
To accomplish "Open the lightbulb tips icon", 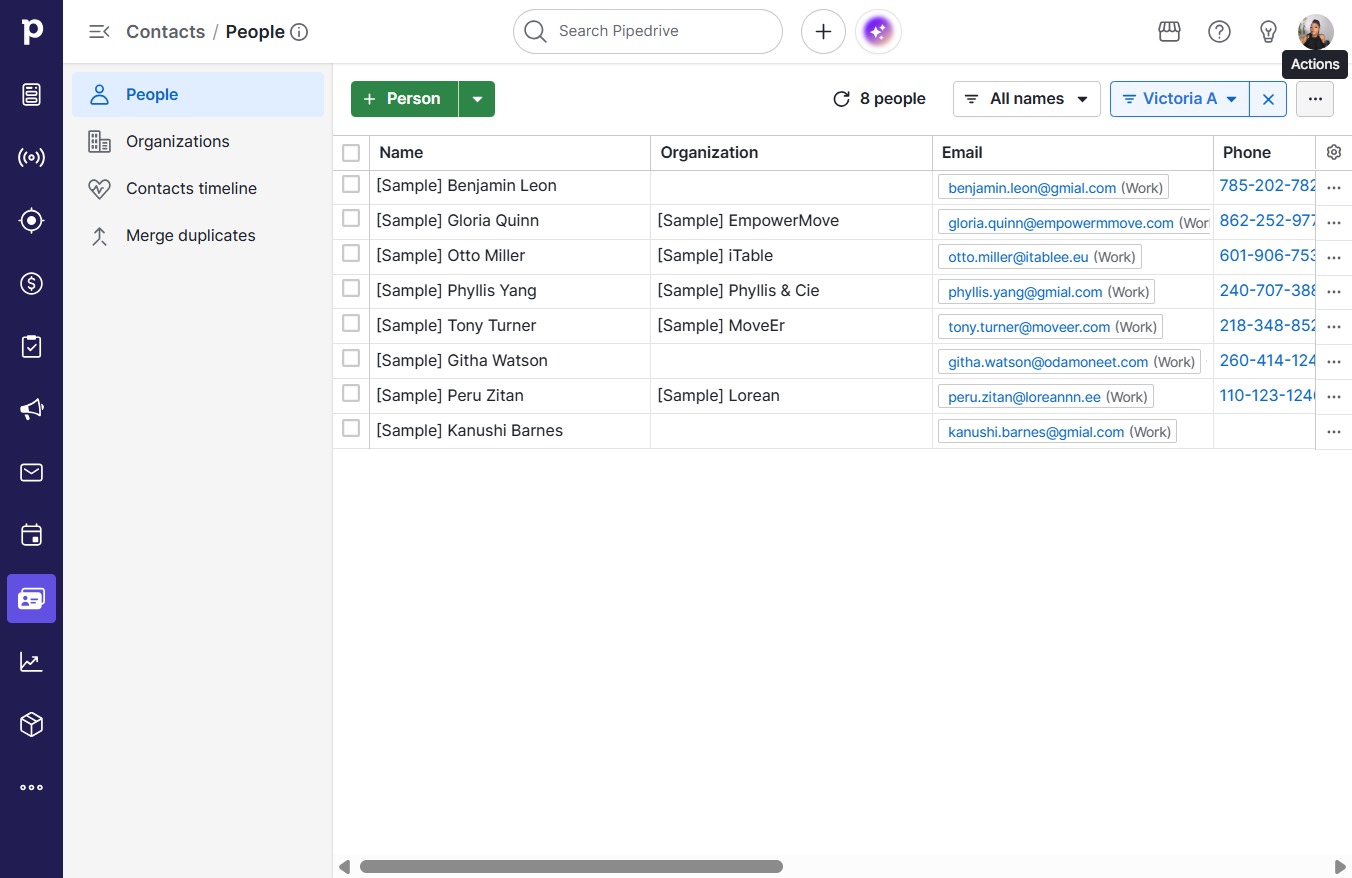I will (1268, 32).
